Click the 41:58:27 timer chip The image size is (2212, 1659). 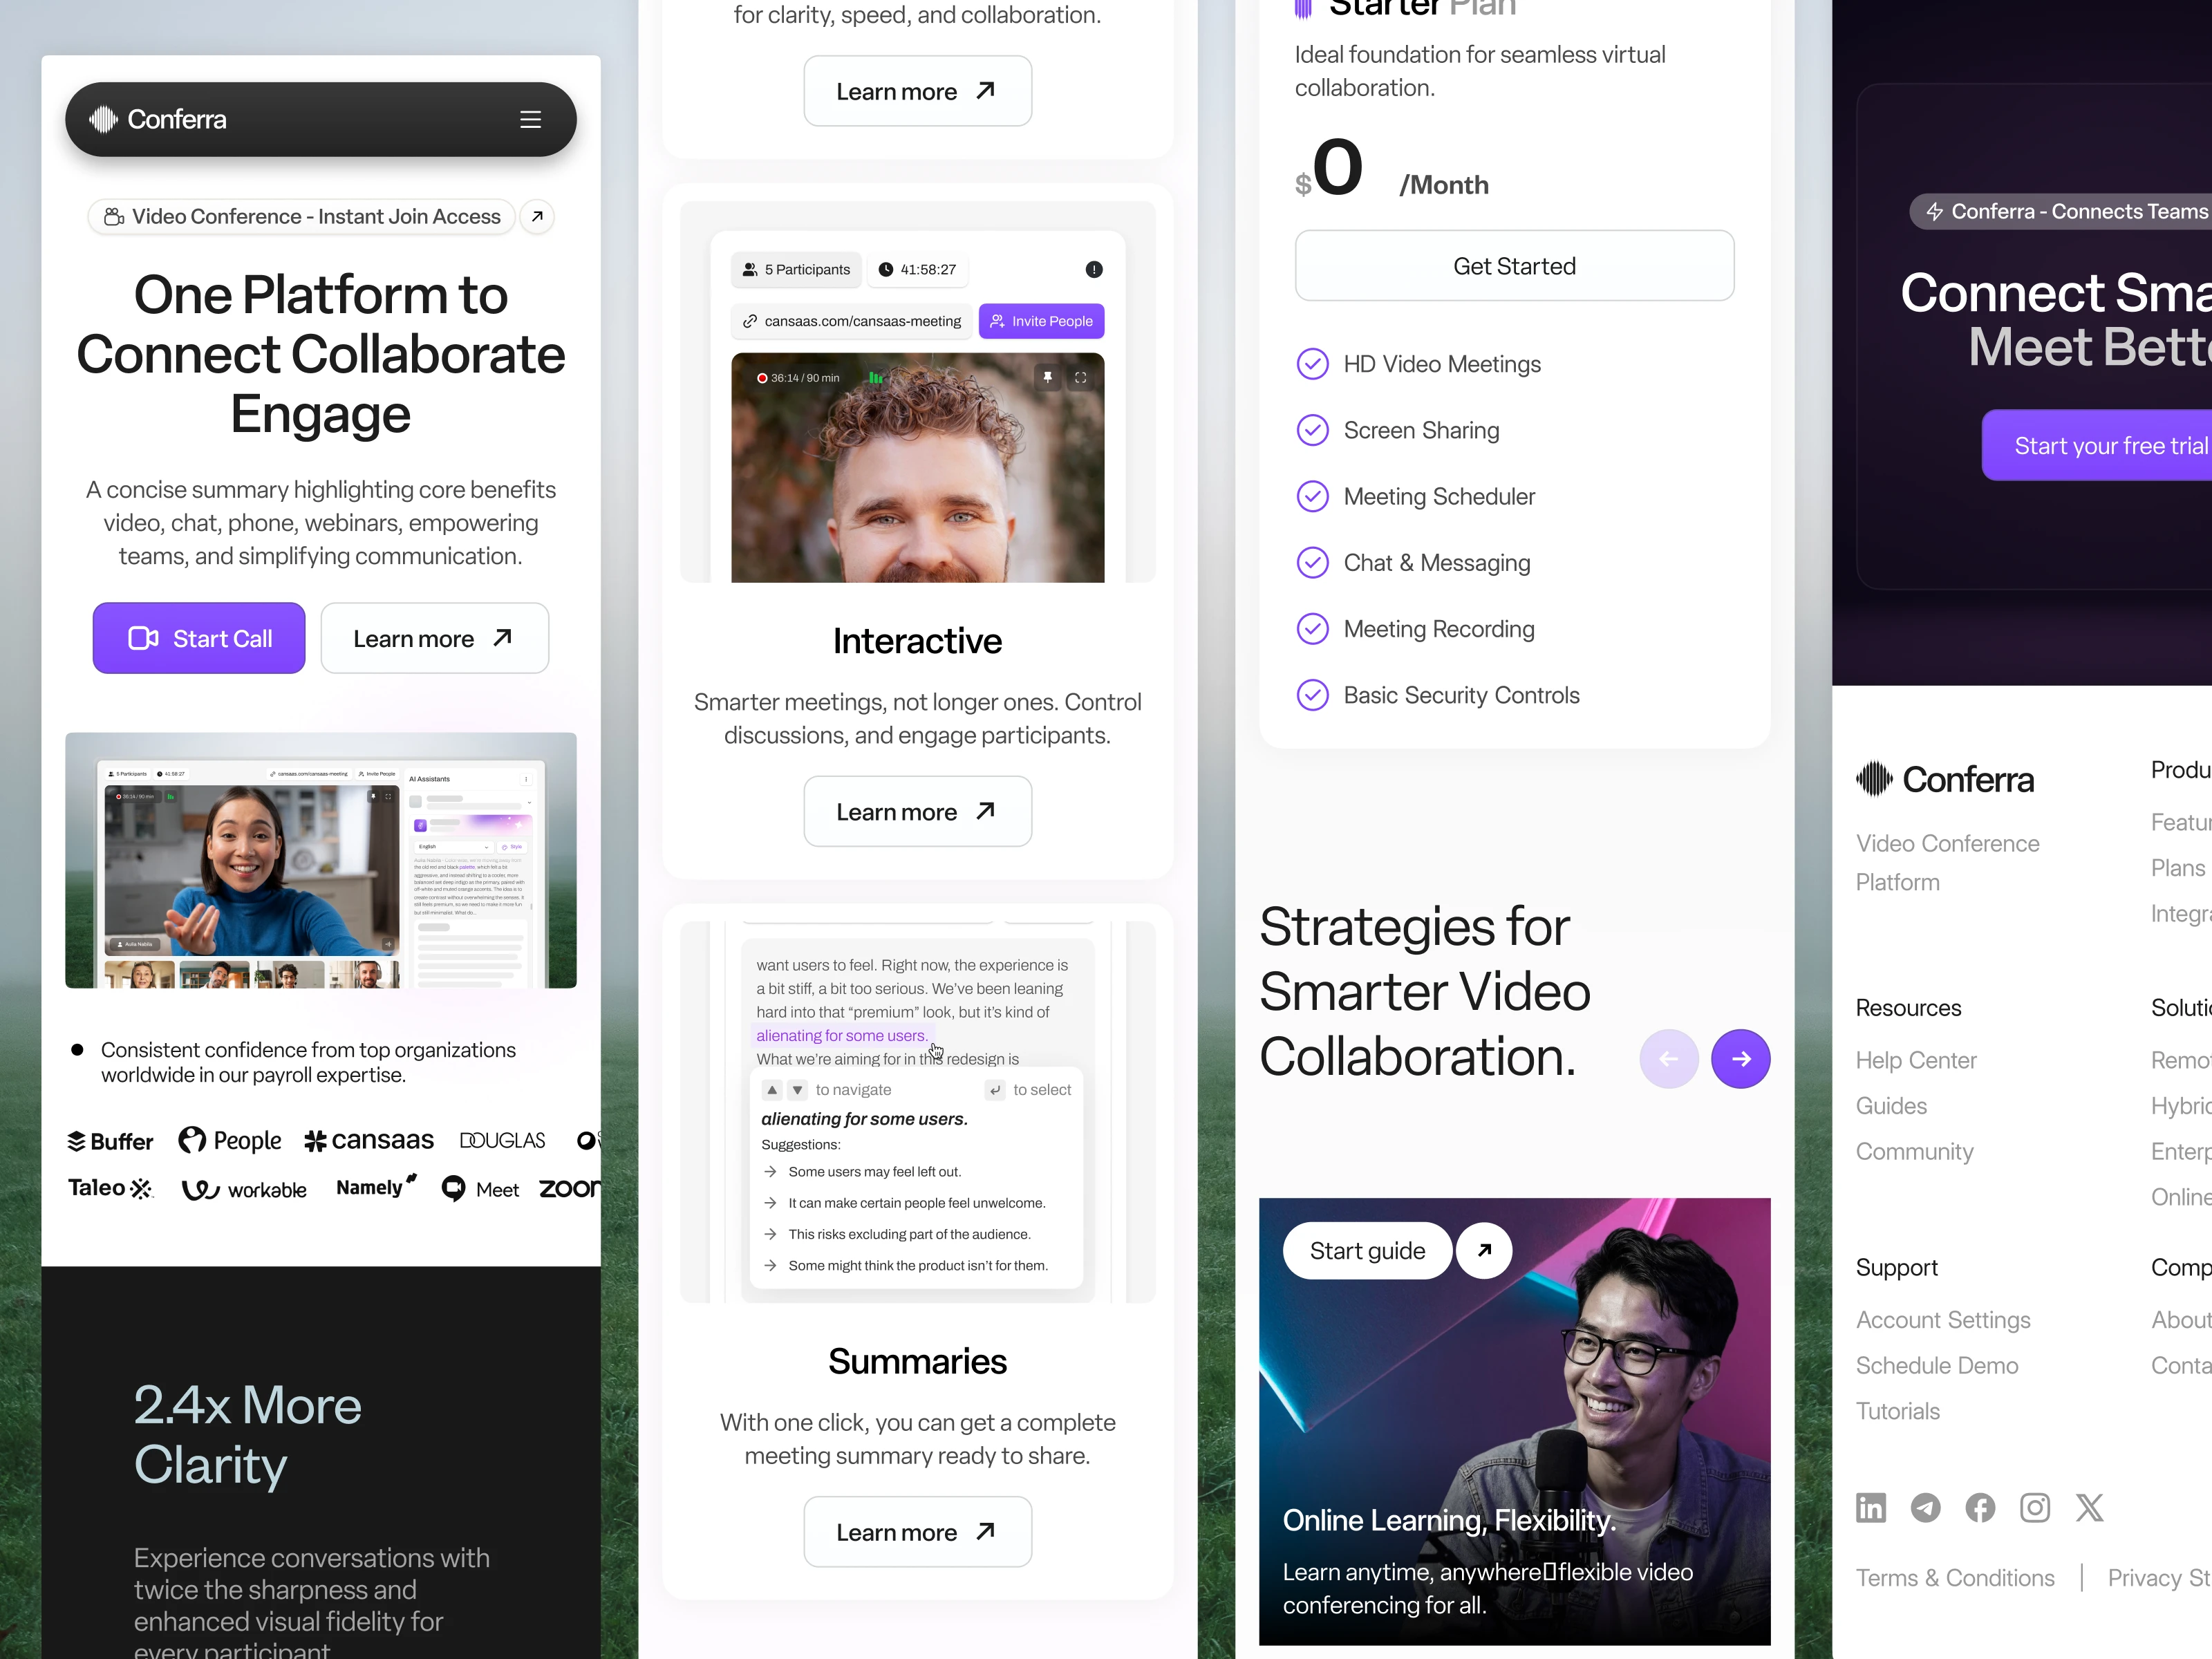click(917, 269)
